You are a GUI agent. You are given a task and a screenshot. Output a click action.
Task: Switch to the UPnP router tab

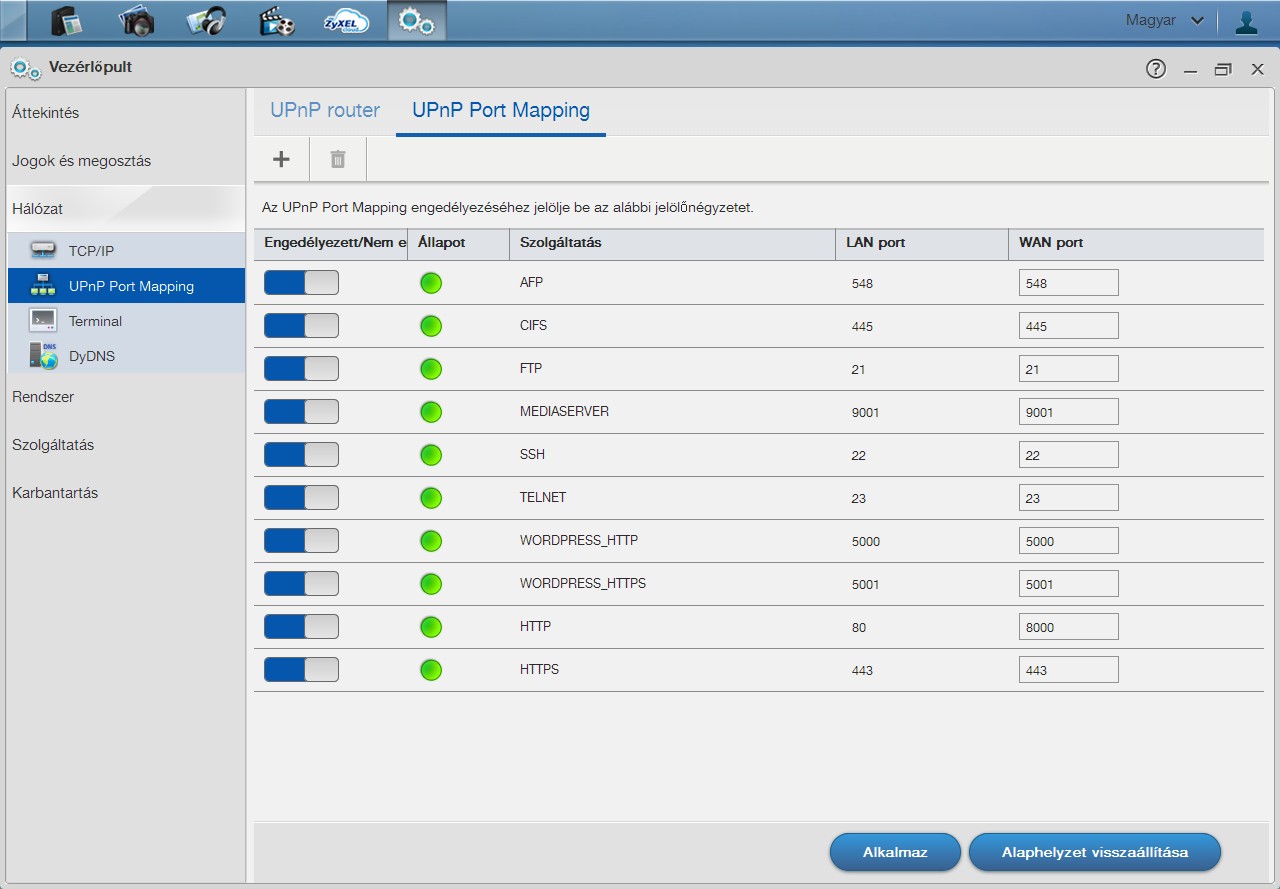coord(325,110)
